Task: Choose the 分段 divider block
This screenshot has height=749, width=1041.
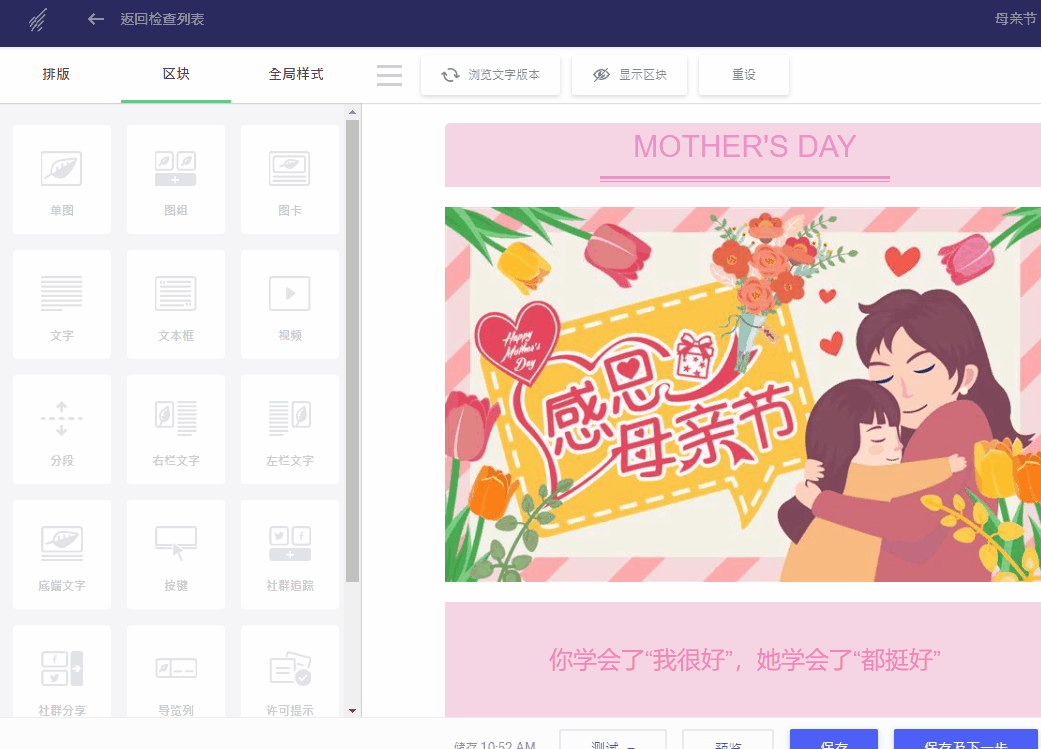Action: [62, 429]
